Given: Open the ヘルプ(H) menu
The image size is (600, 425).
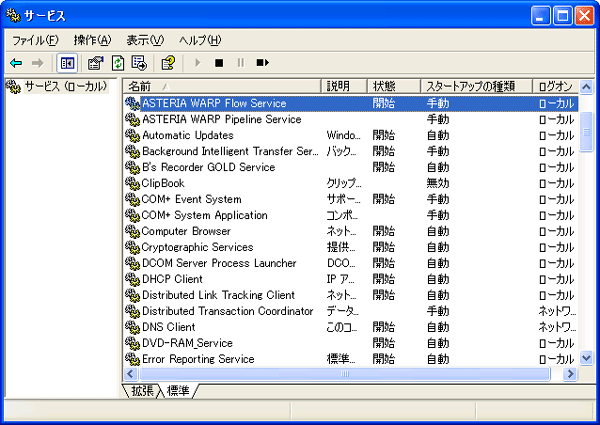Looking at the screenshot, I should (200, 40).
